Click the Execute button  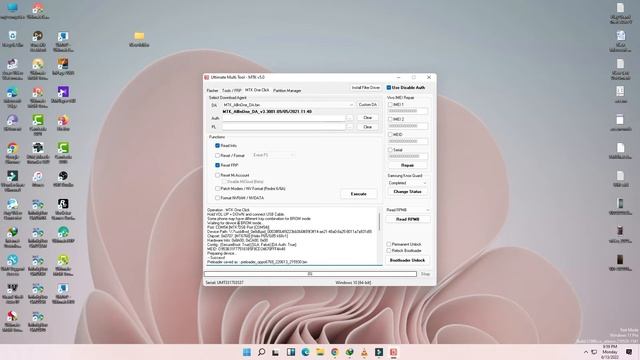click(358, 194)
